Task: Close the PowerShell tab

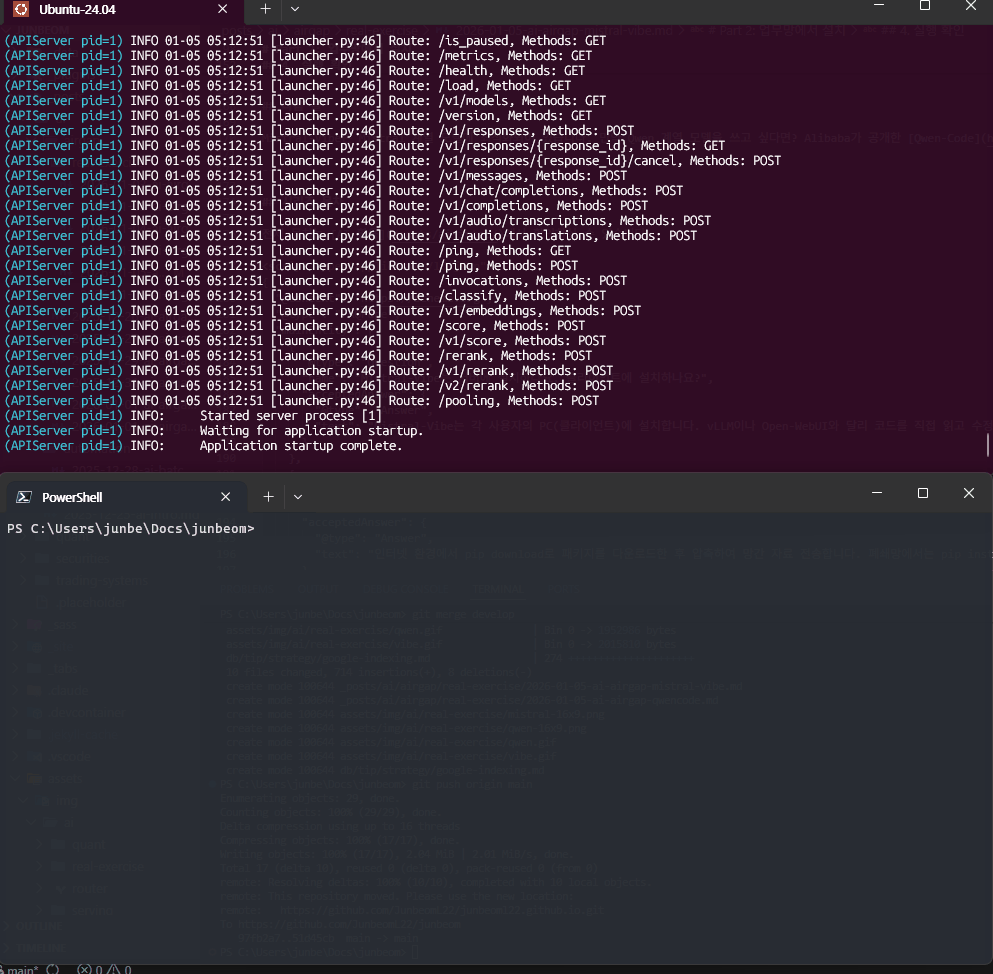Action: [x=226, y=497]
